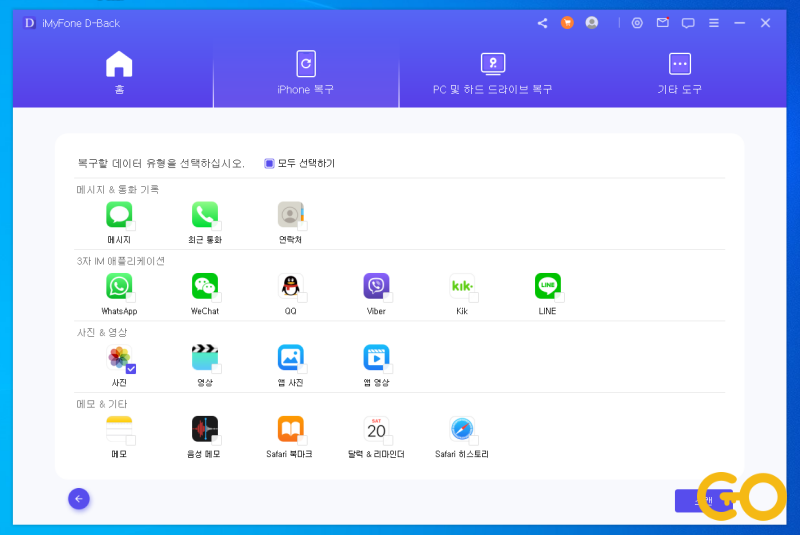Image resolution: width=800 pixels, height=535 pixels.
Task: Switch to iPhone 복구 tab
Action: pyautogui.click(x=306, y=75)
